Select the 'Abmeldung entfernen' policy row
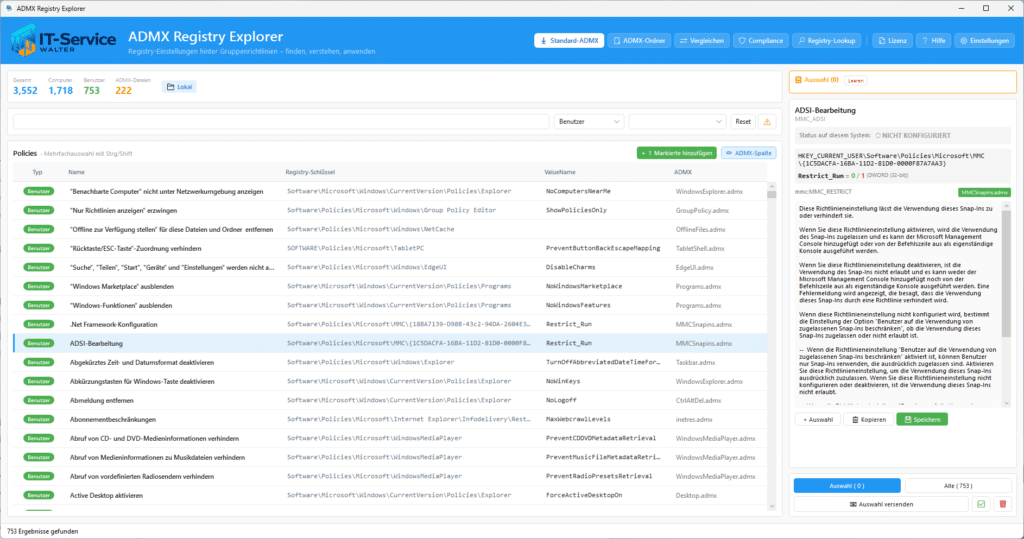This screenshot has width=1024, height=539. (x=390, y=400)
